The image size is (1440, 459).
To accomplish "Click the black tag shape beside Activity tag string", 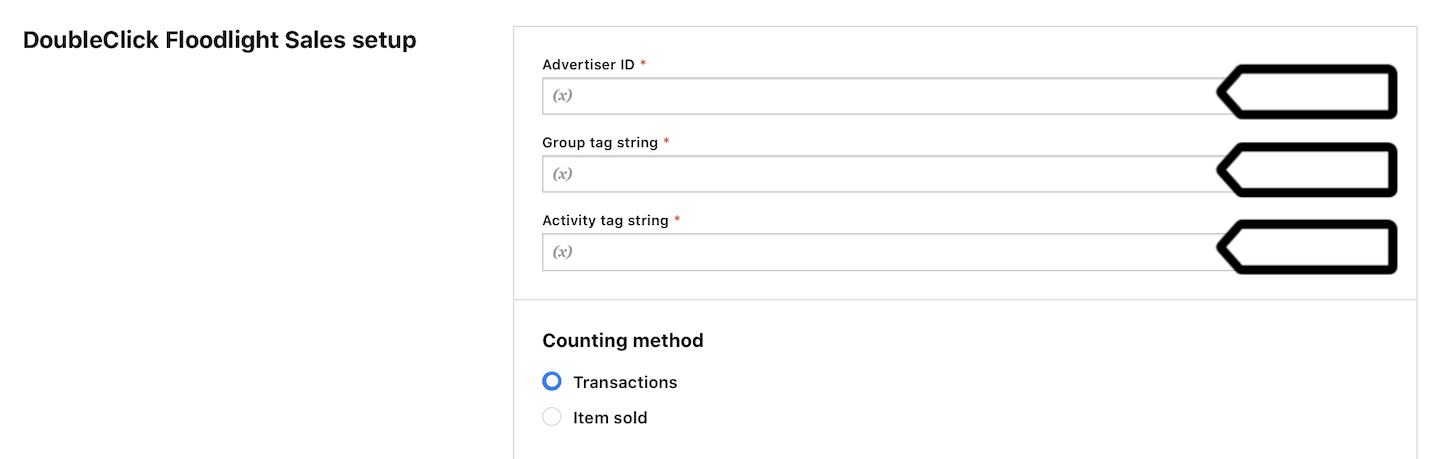I will 1306,247.
